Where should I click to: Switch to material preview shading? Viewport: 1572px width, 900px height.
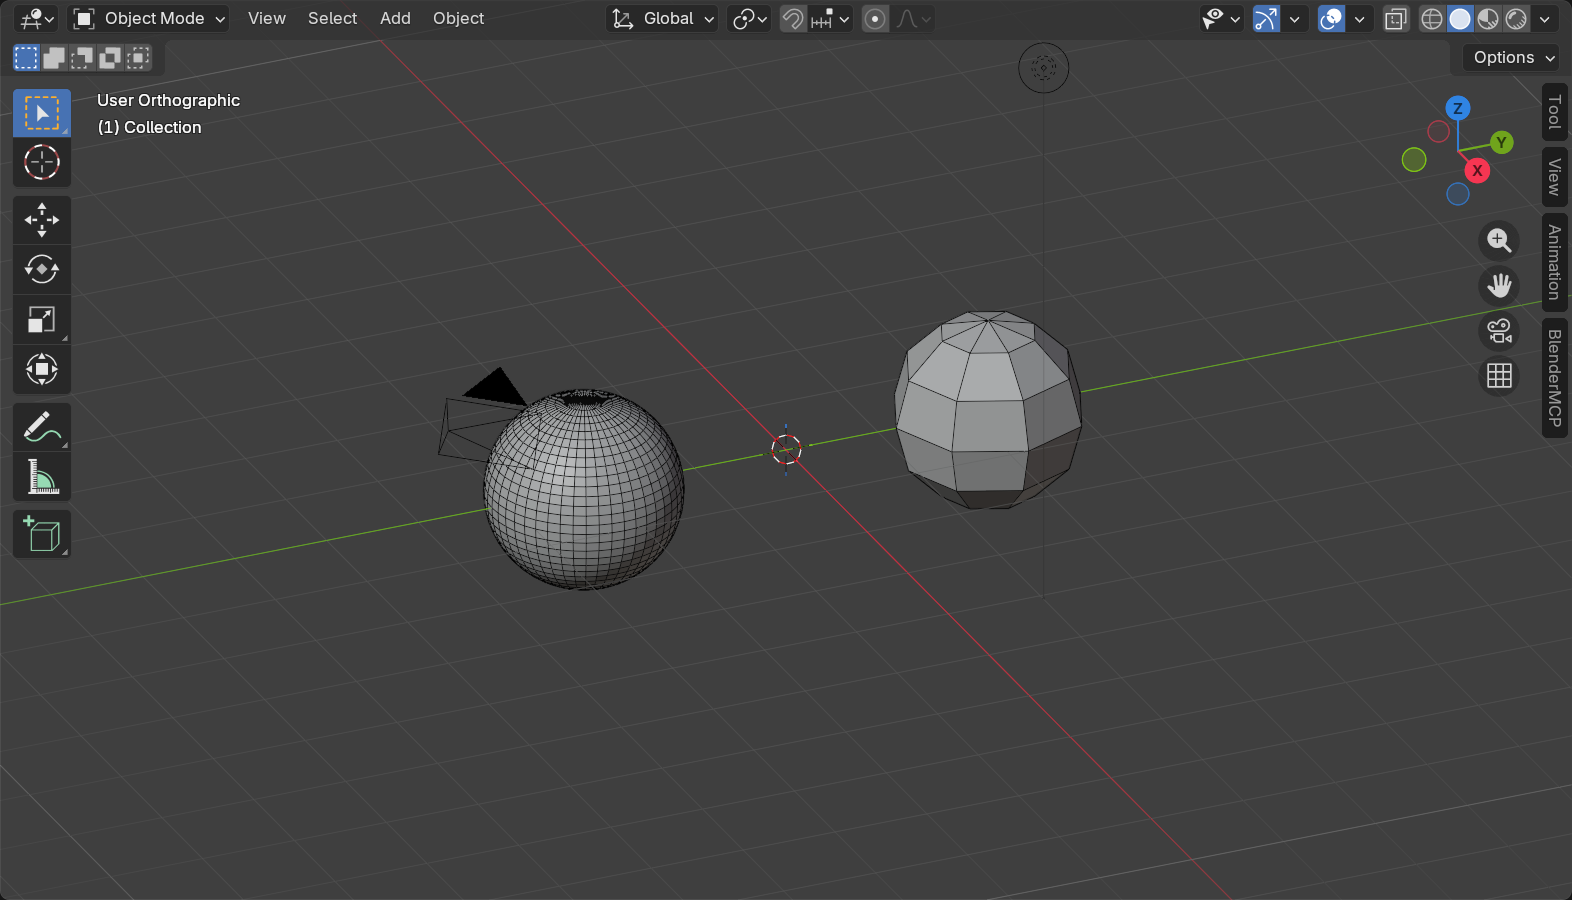tap(1488, 18)
